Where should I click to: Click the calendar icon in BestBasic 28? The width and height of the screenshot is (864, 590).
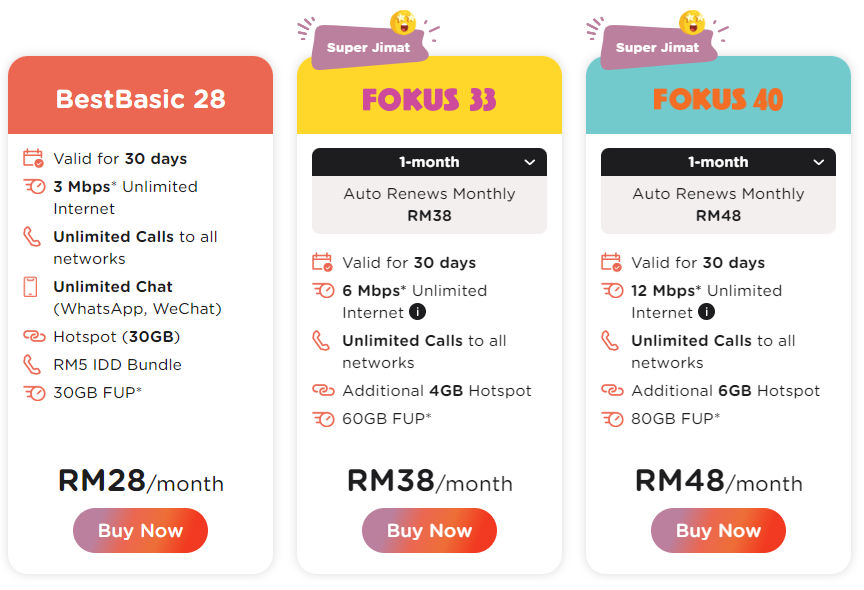click(33, 158)
